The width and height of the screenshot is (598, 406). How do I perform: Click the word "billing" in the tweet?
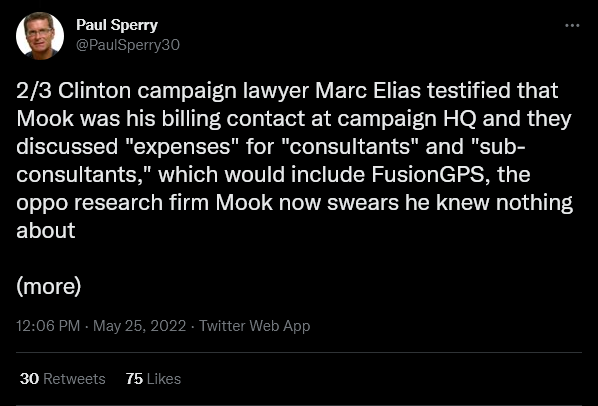(x=191, y=119)
